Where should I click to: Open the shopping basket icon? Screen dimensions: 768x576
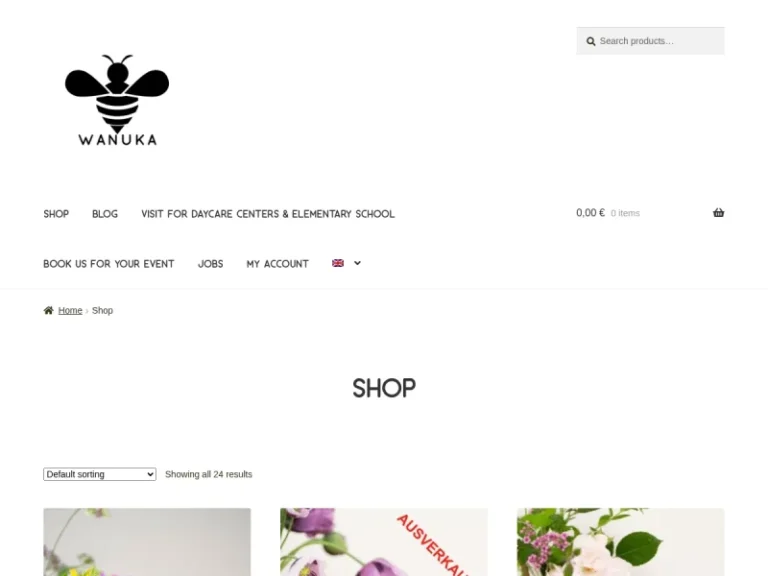[x=719, y=213]
